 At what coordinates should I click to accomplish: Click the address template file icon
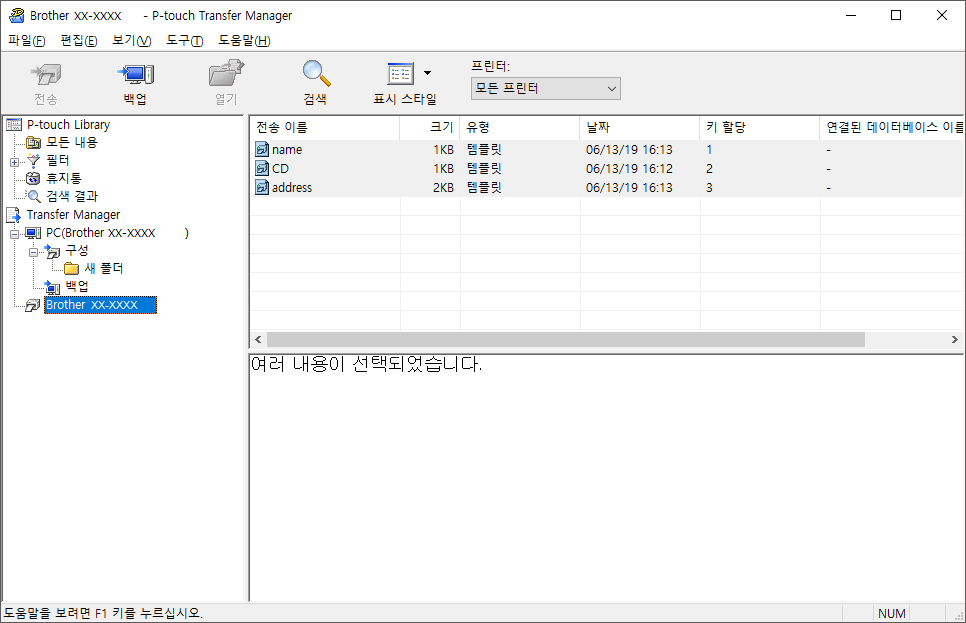262,187
